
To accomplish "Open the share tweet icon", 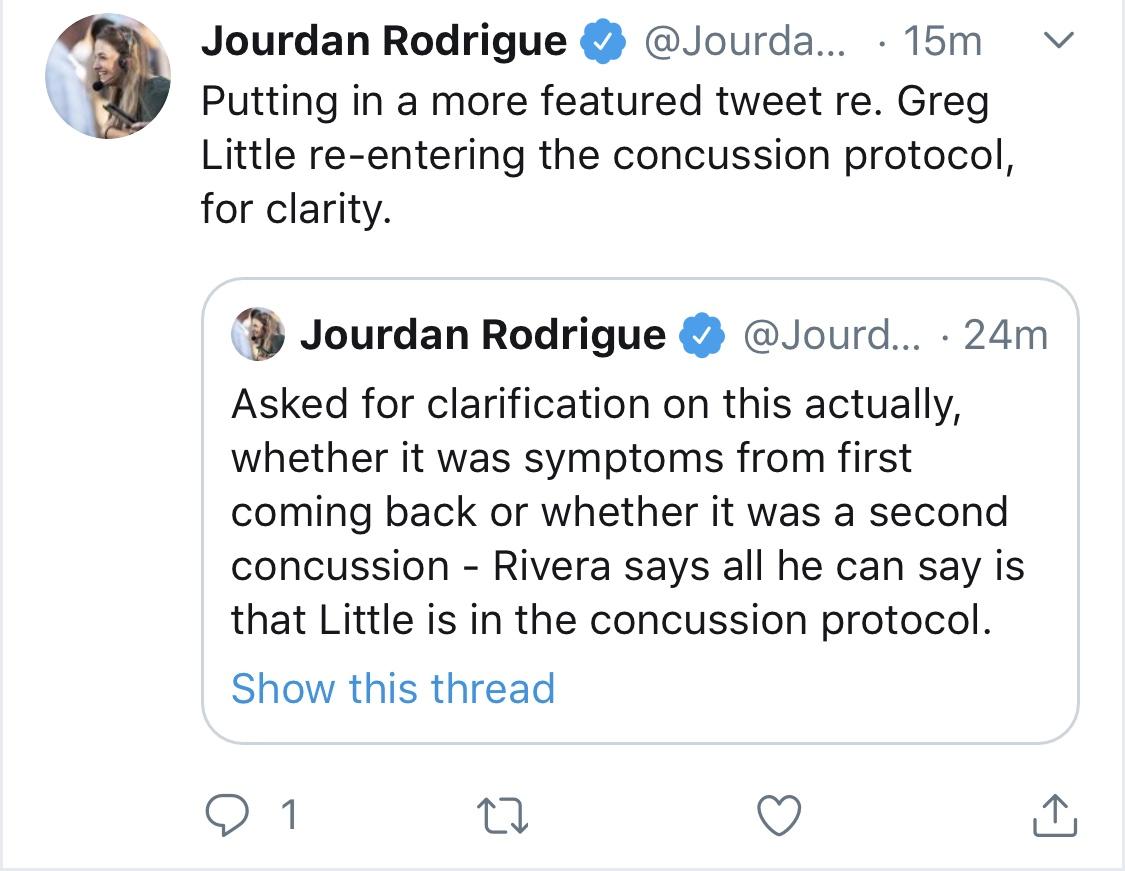I will pyautogui.click(x=1055, y=815).
